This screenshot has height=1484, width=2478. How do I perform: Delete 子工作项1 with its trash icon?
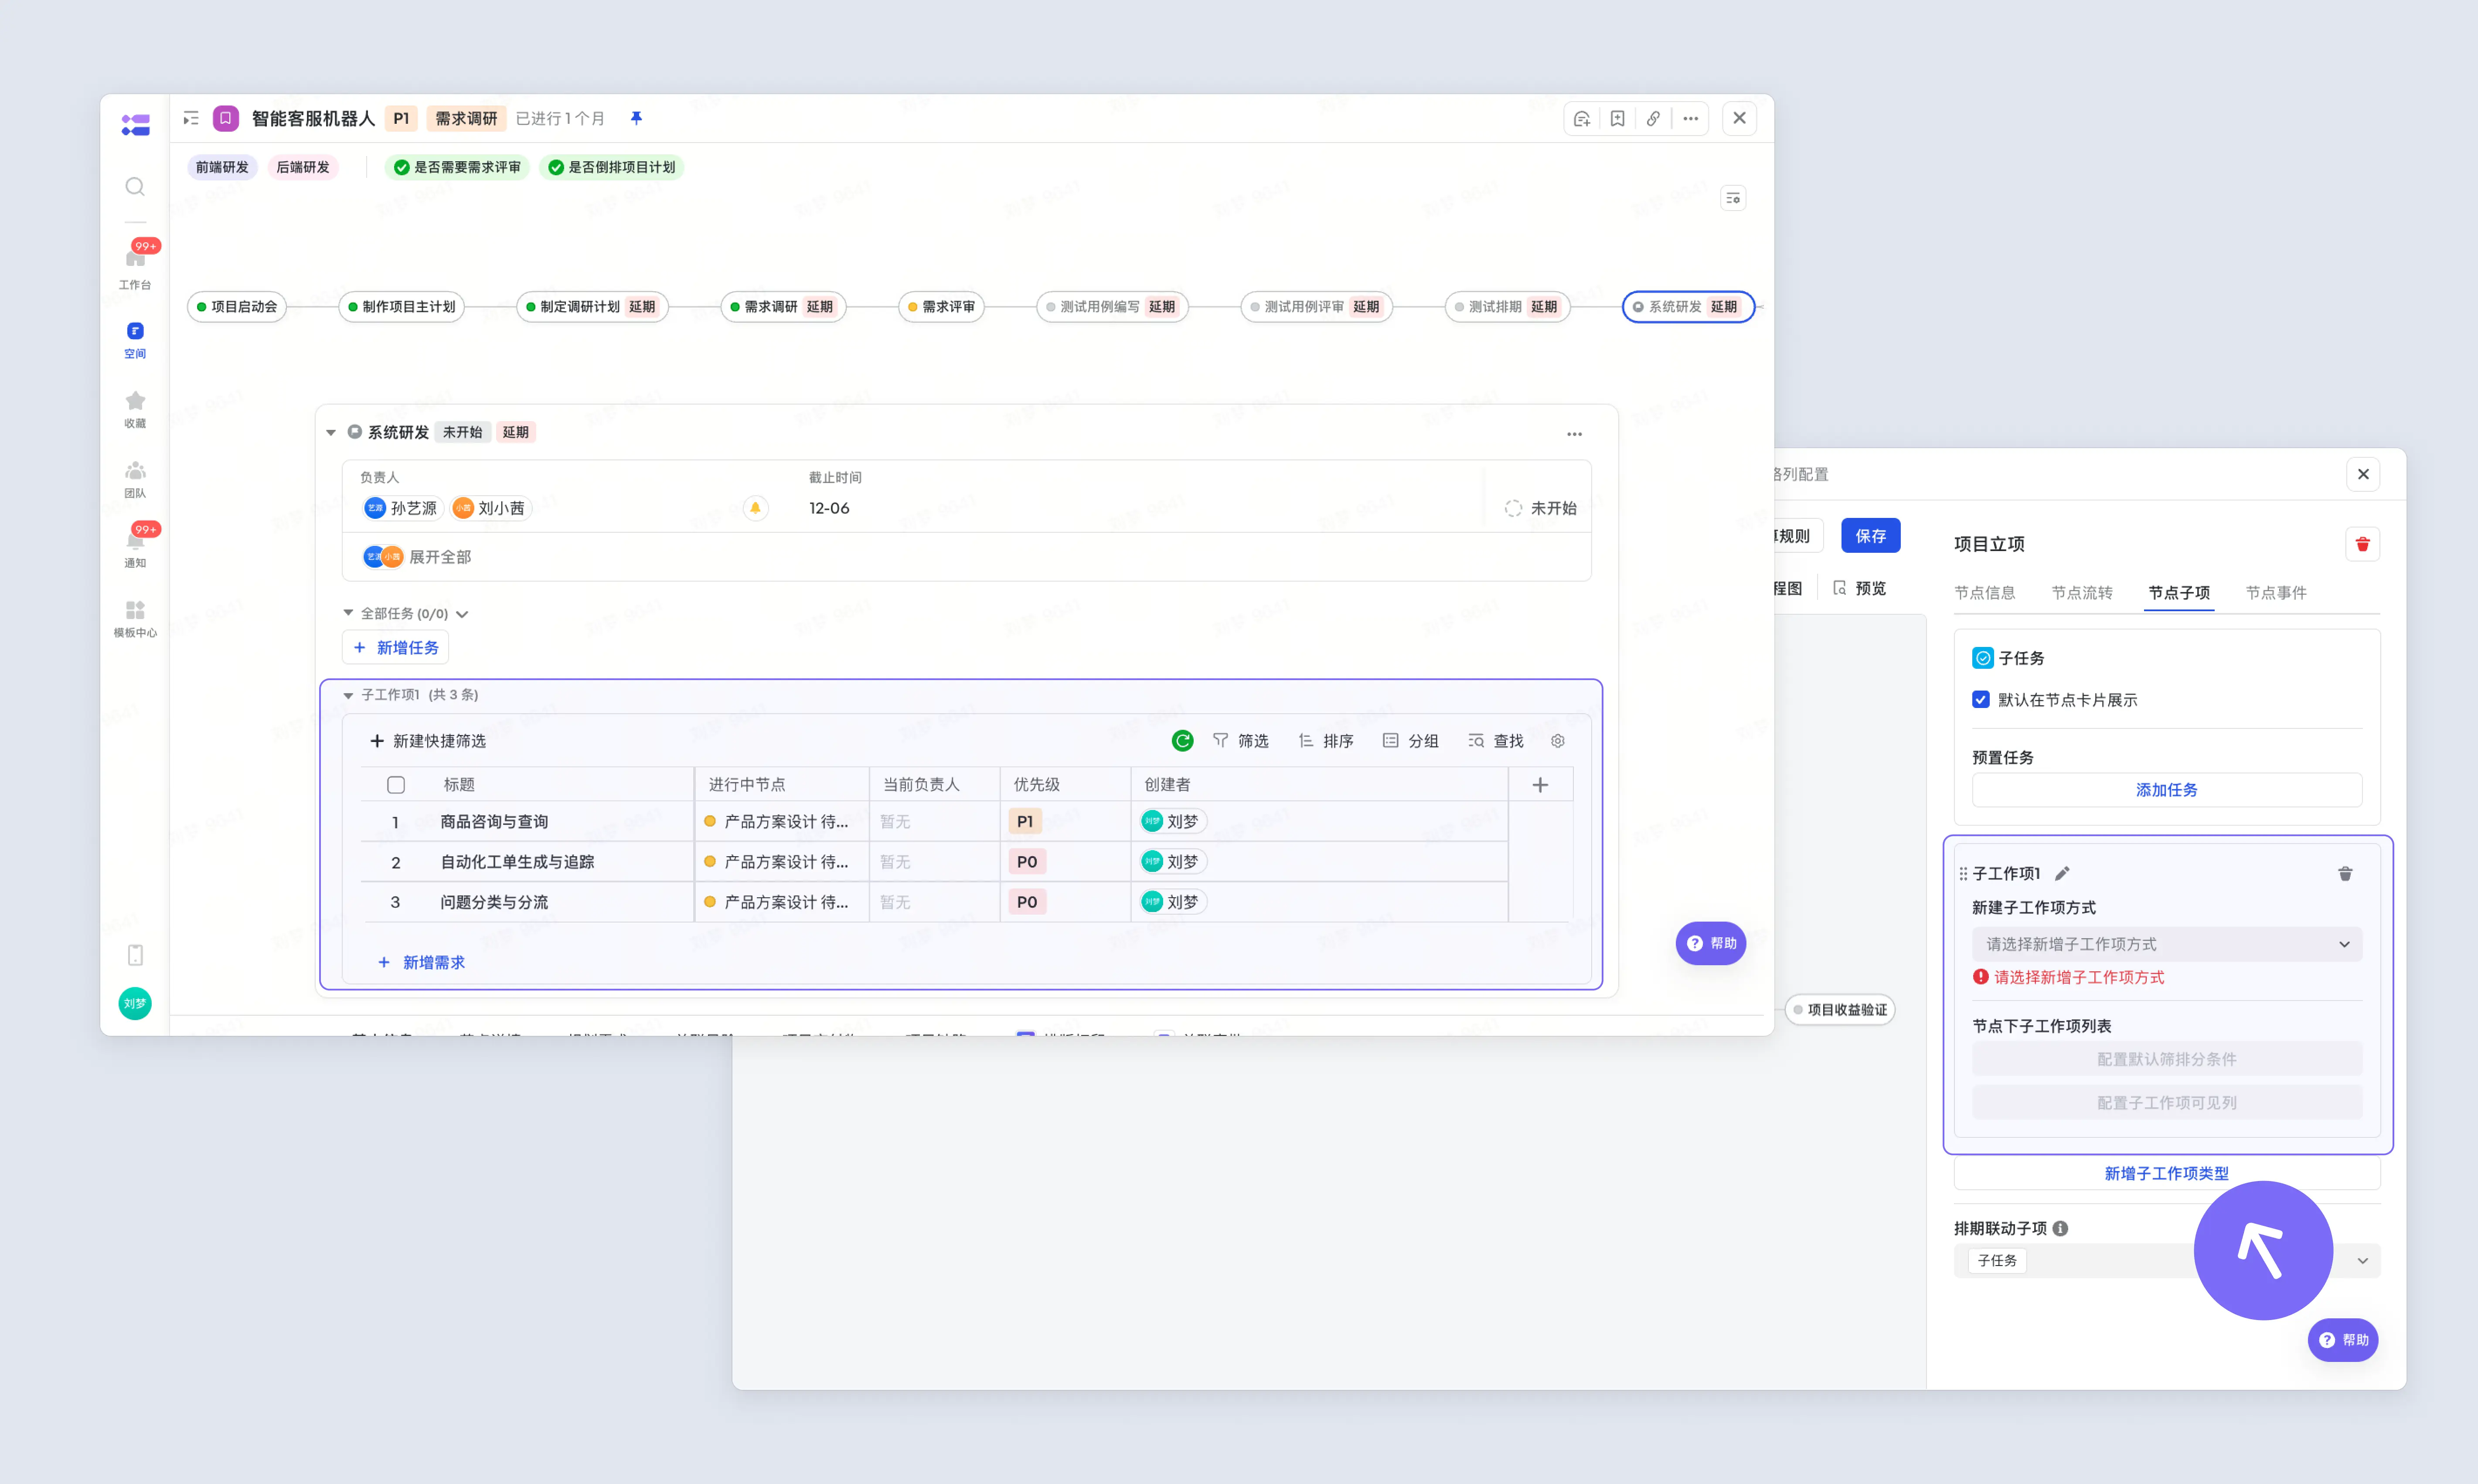point(2345,874)
